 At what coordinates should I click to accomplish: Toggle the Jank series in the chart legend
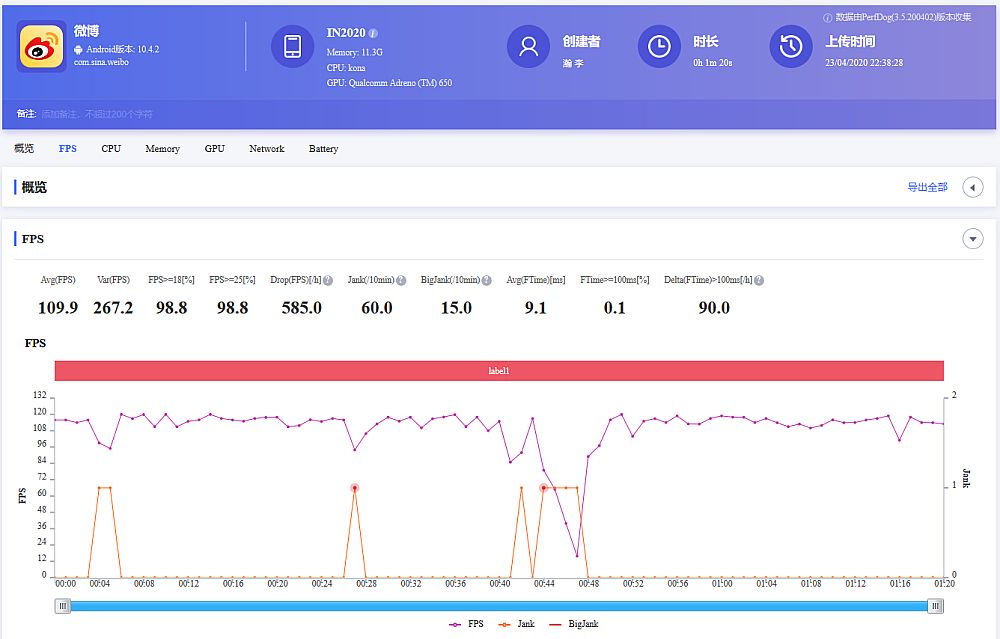pos(523,623)
